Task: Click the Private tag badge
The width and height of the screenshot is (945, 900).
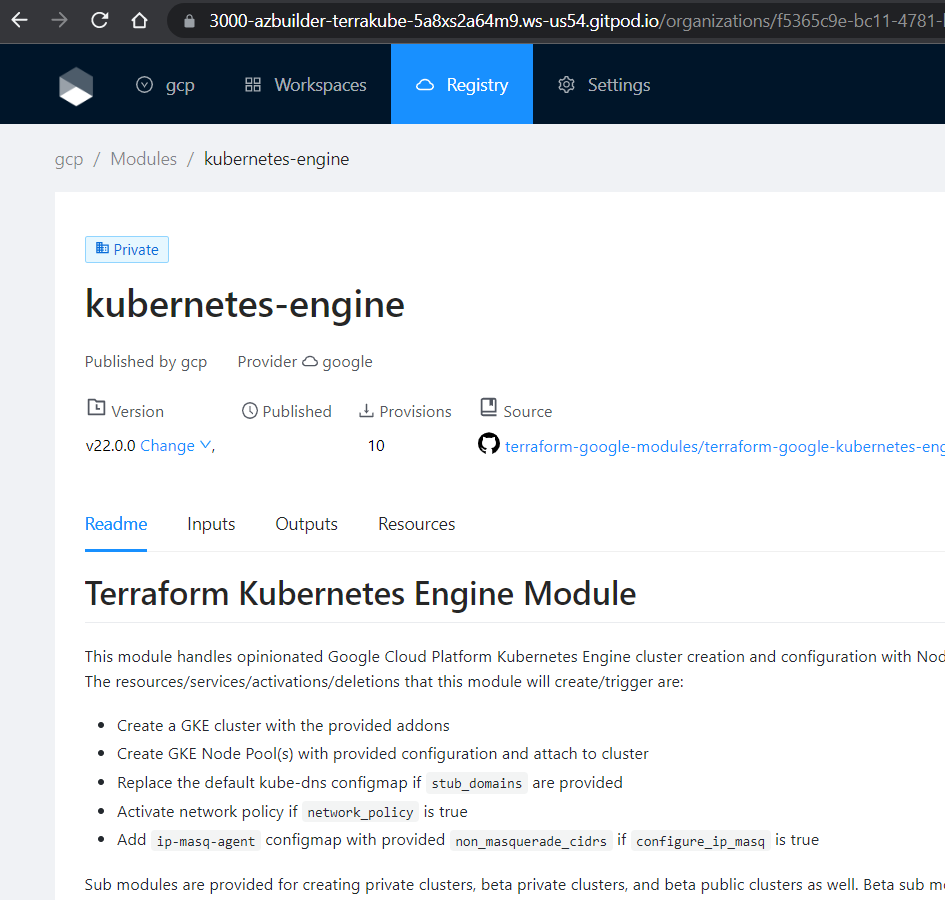Action: 127,250
